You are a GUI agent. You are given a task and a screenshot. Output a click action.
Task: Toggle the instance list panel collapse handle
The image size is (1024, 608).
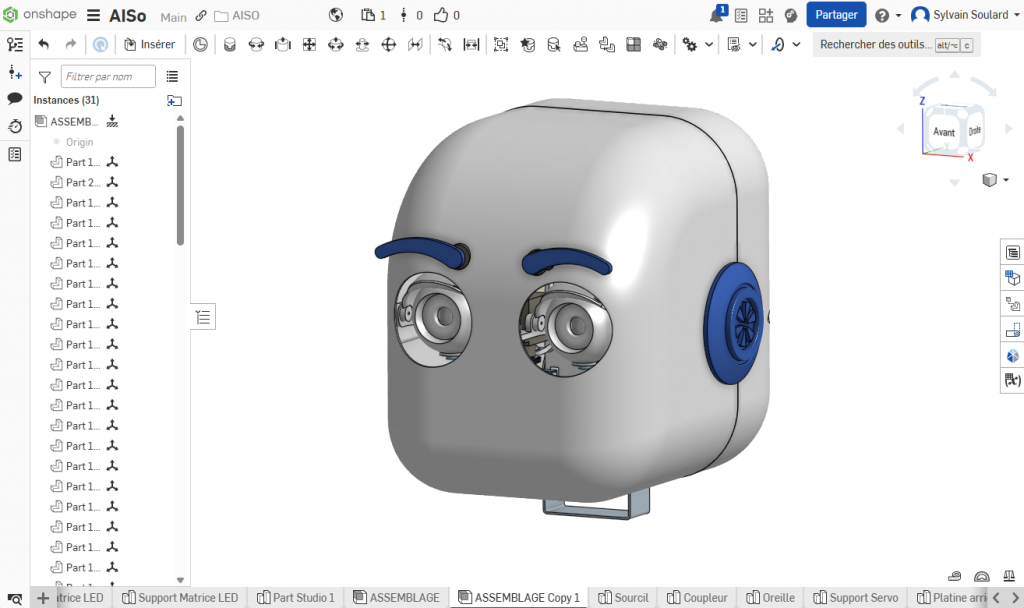pyautogui.click(x=203, y=318)
